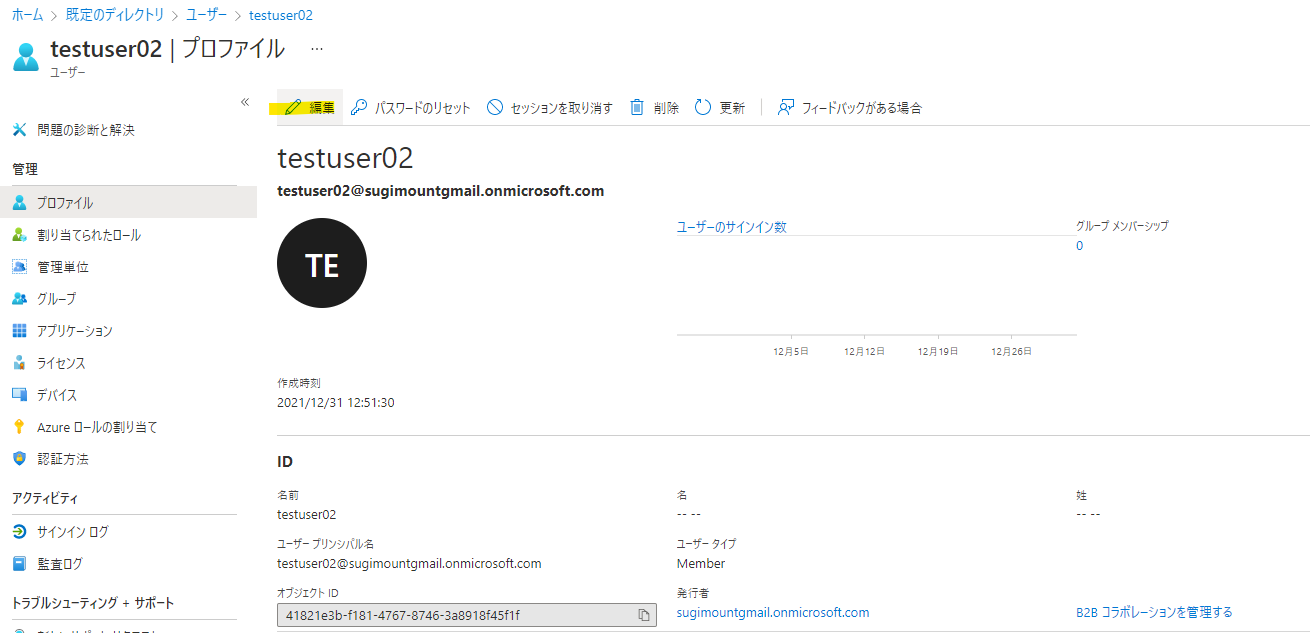The width and height of the screenshot is (1310, 633).
Task: Open フィードバックがある場合 feedback option
Action: [786, 107]
